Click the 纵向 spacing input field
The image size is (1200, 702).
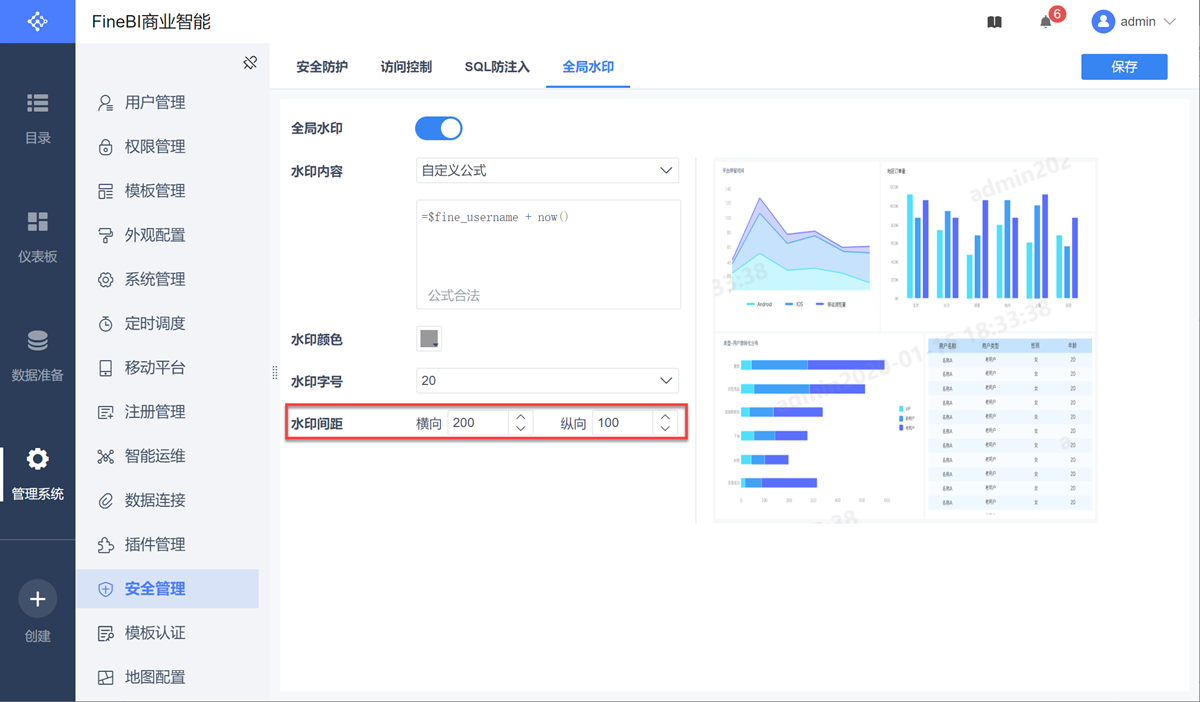click(623, 423)
